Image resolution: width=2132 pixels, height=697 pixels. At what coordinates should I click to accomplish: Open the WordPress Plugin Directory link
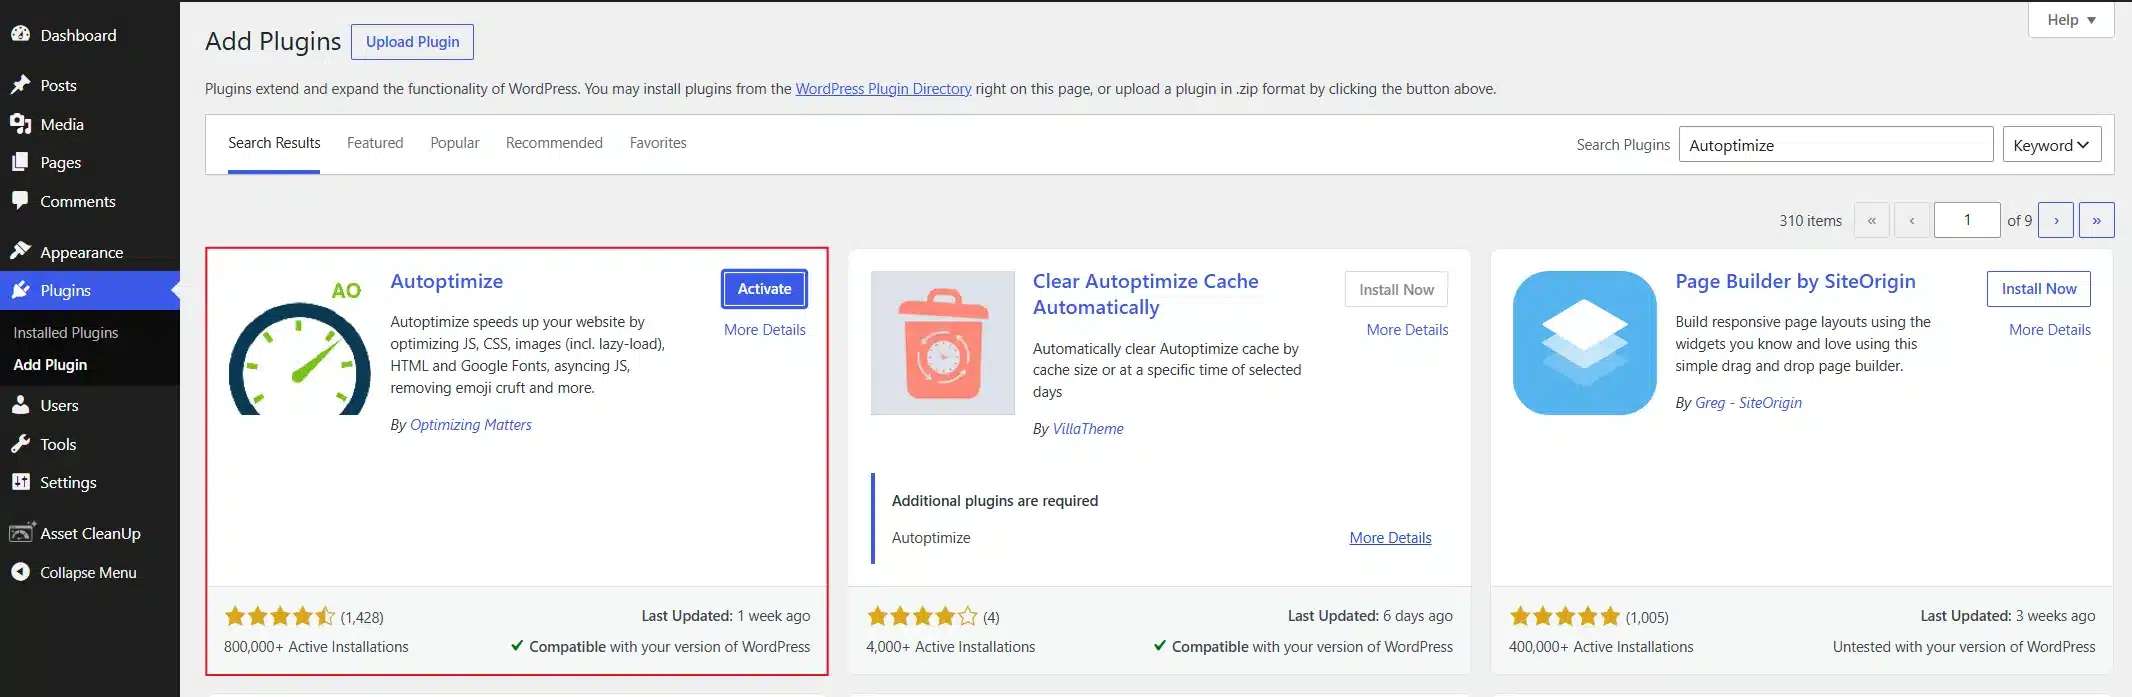pos(883,89)
